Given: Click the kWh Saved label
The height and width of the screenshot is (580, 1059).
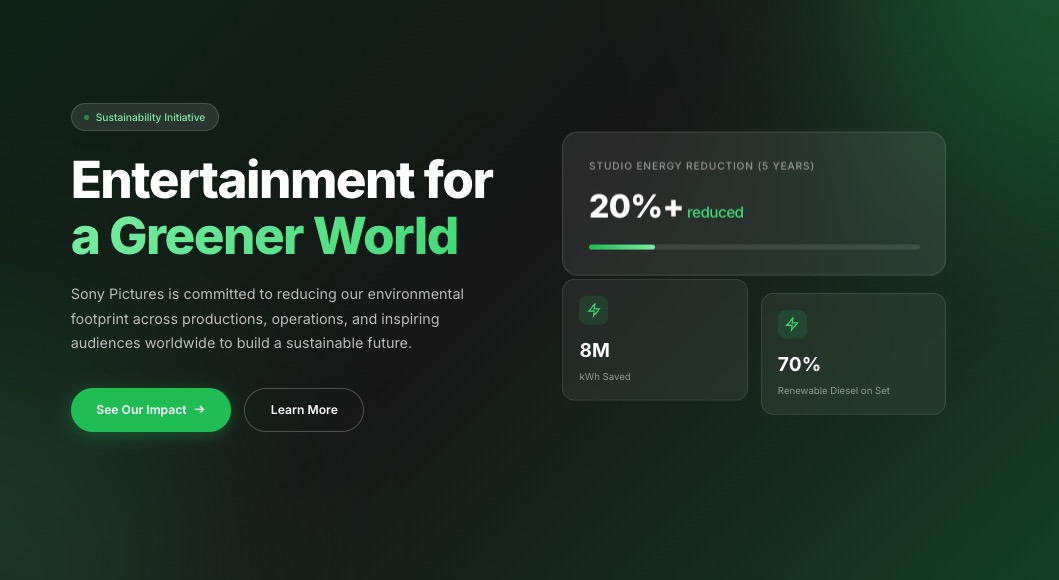Looking at the screenshot, I should click(x=605, y=377).
